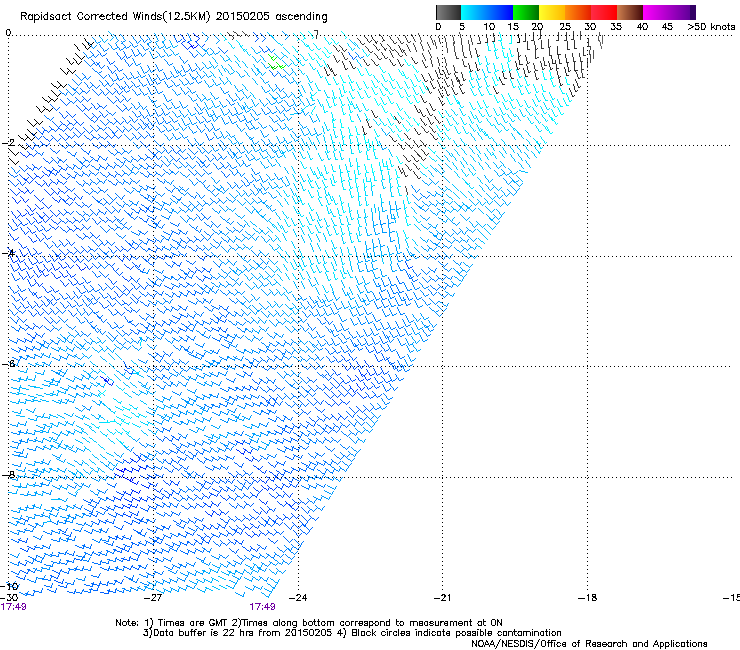740x650 pixels.
Task: Click the cyan 5-10 knots color swatch
Action: tap(474, 12)
